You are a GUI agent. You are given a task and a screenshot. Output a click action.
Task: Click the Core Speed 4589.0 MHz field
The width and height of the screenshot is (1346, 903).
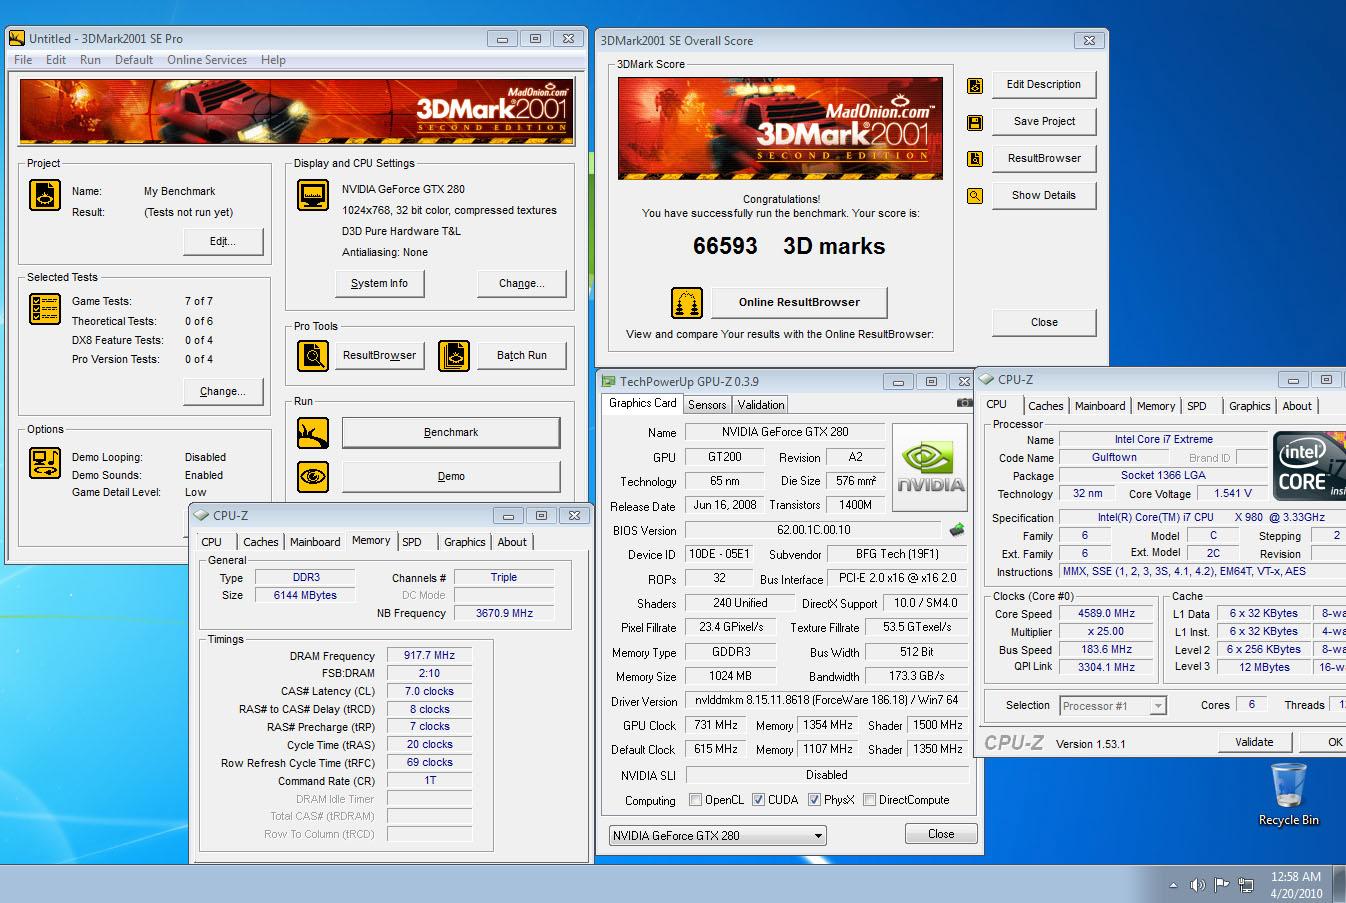point(1106,614)
